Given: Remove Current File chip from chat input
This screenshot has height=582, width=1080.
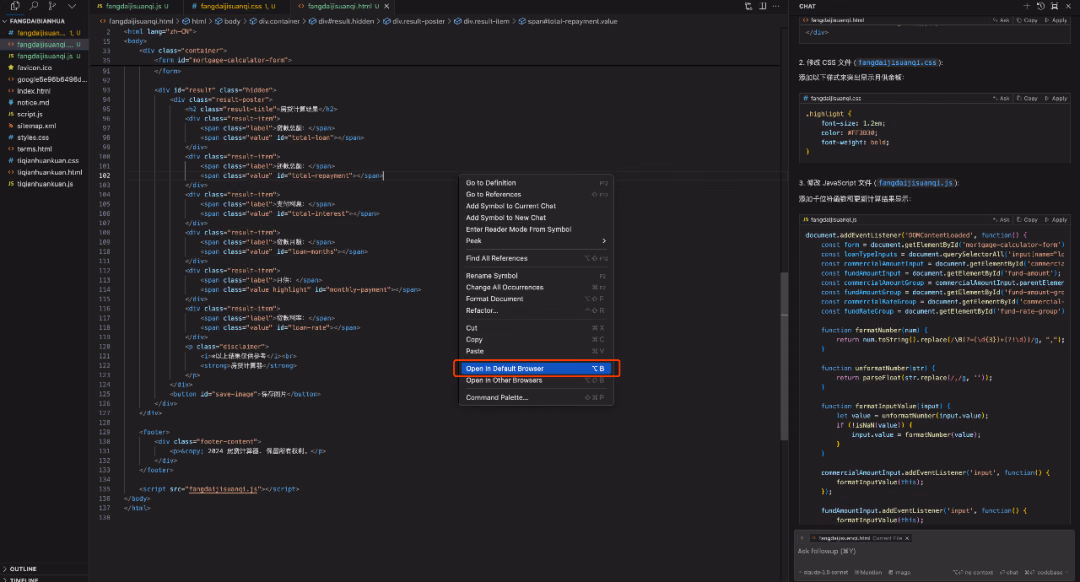Looking at the screenshot, I should pos(907,538).
